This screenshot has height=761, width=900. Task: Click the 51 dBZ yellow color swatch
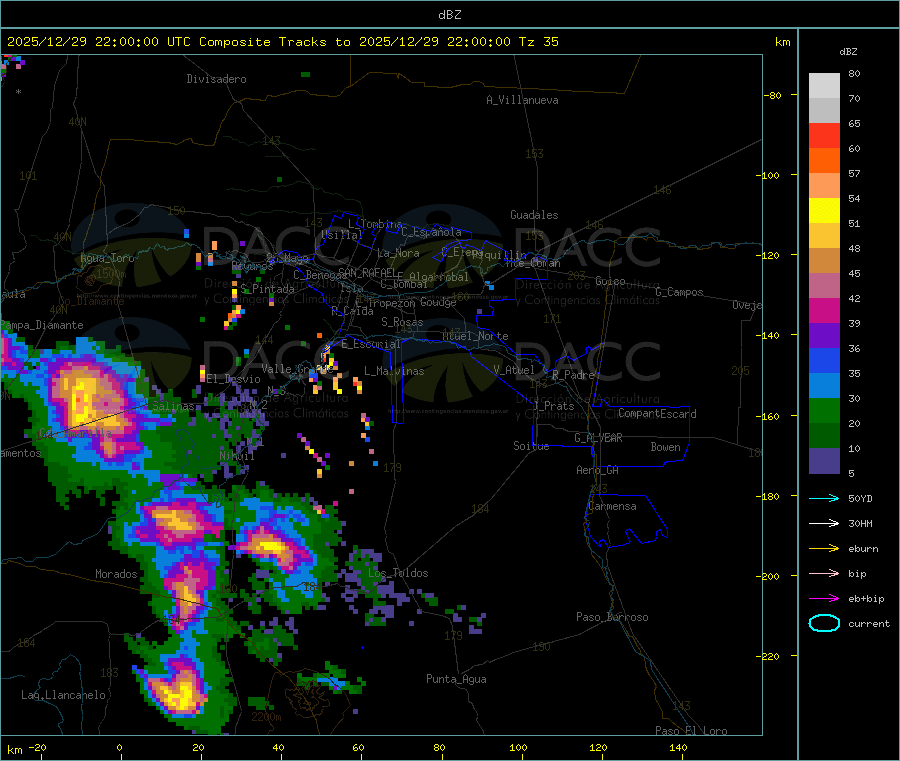click(x=824, y=211)
